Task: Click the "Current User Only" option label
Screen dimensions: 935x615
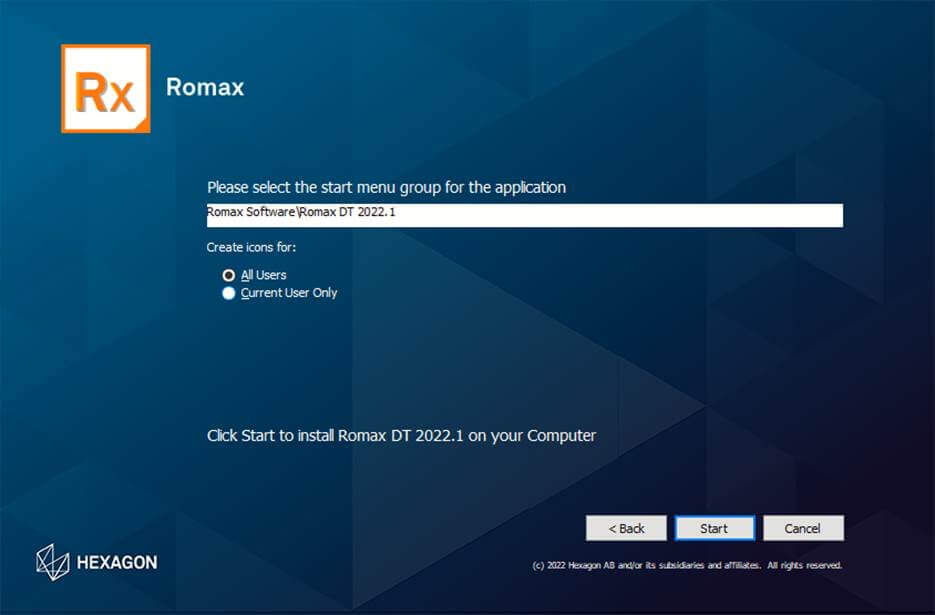Action: point(289,293)
